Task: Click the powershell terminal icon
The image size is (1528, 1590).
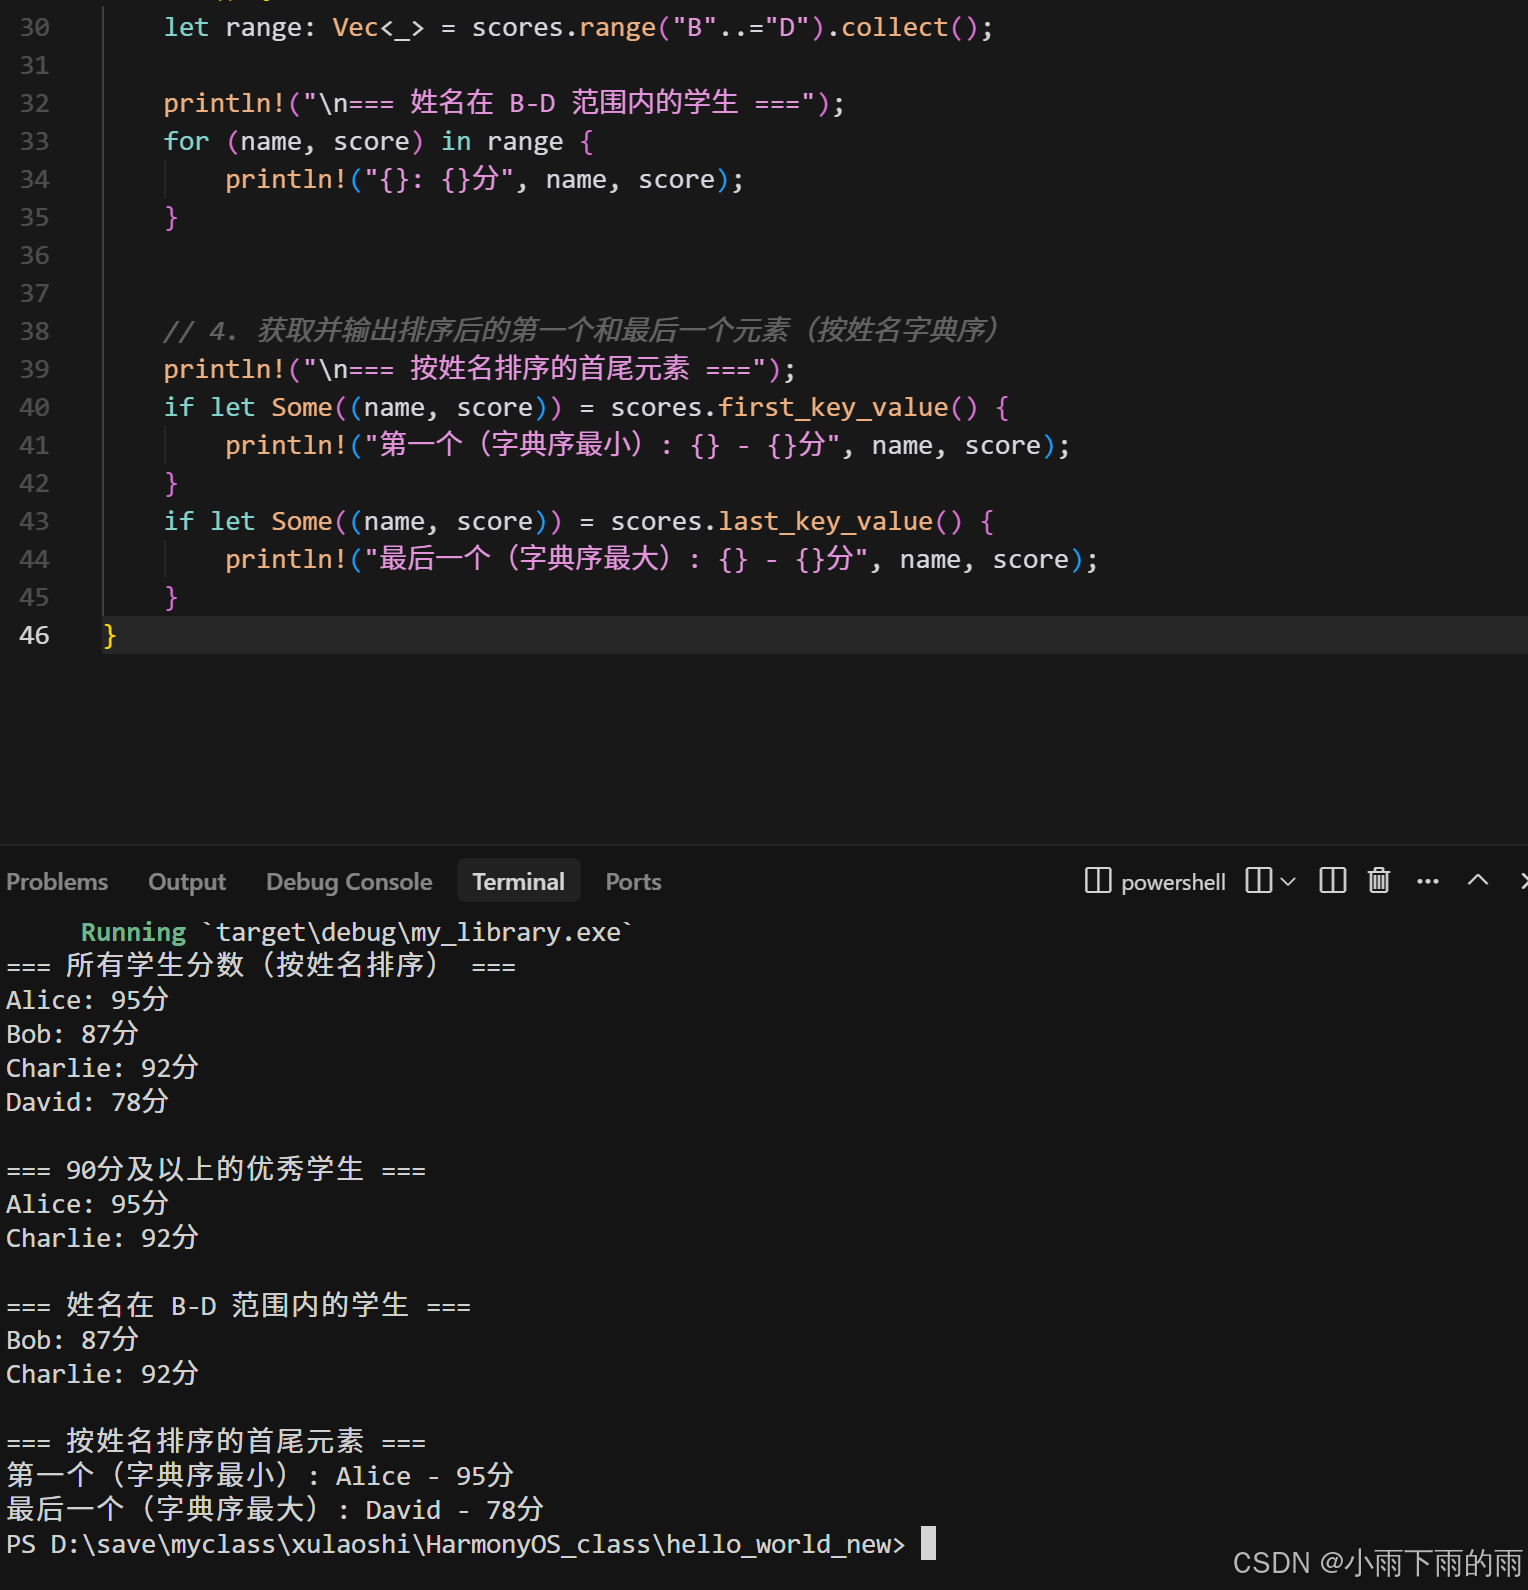Action: [1098, 880]
